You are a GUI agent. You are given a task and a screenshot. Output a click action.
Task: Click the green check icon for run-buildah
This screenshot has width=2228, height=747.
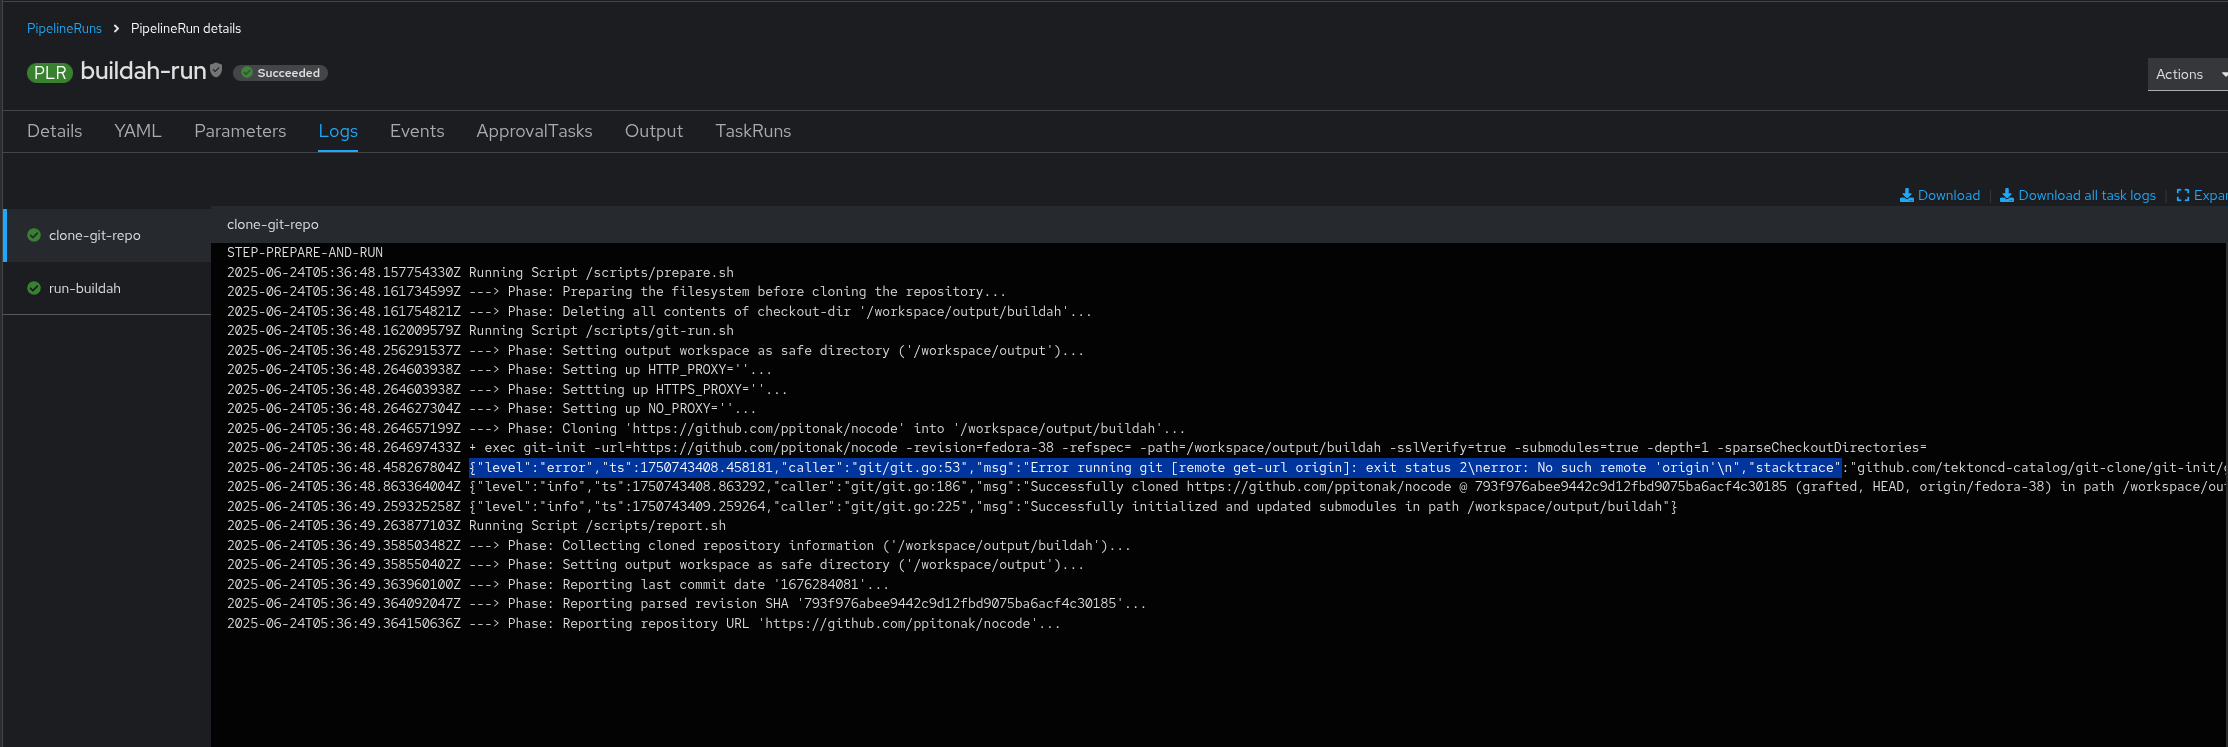34,288
